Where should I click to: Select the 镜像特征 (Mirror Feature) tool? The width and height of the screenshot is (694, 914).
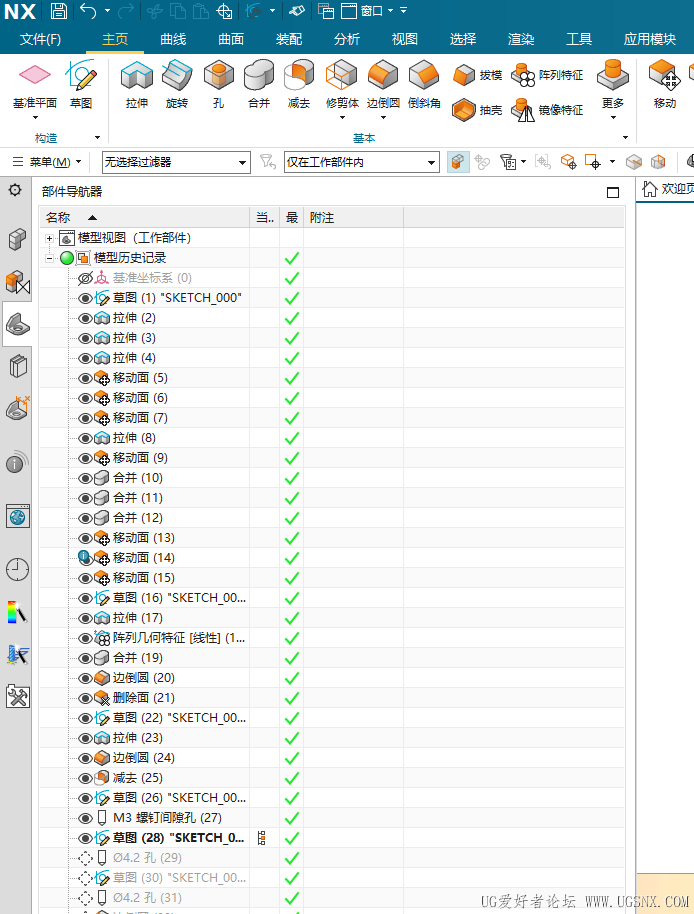pos(548,110)
